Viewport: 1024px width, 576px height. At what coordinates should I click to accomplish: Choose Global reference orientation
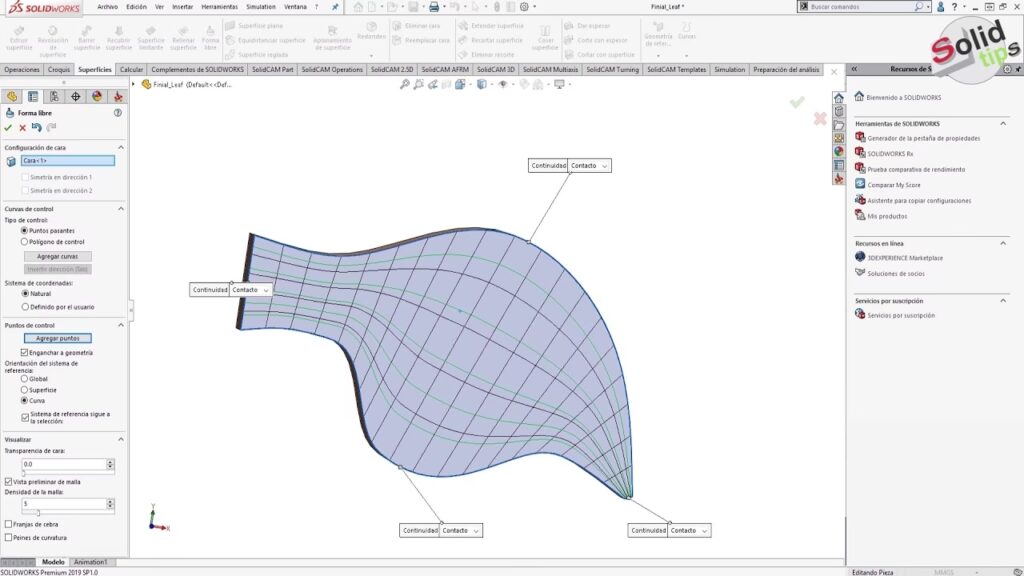tap(25, 379)
